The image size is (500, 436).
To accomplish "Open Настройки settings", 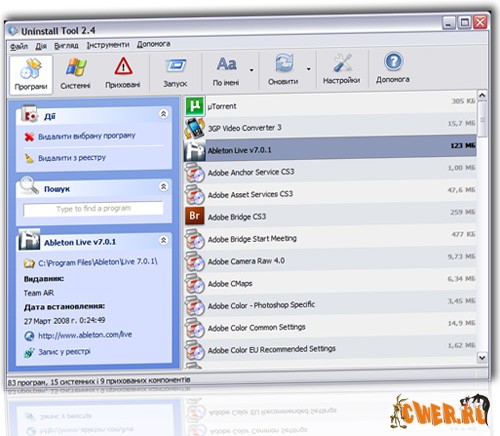I will [x=342, y=69].
